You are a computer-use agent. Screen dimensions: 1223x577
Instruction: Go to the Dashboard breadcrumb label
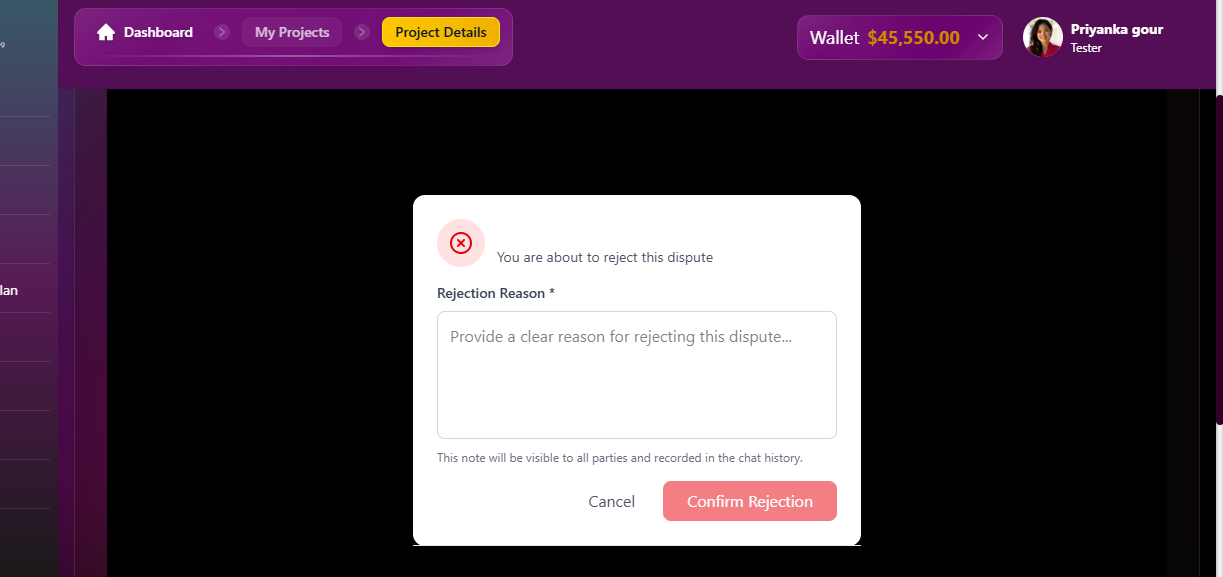click(158, 32)
